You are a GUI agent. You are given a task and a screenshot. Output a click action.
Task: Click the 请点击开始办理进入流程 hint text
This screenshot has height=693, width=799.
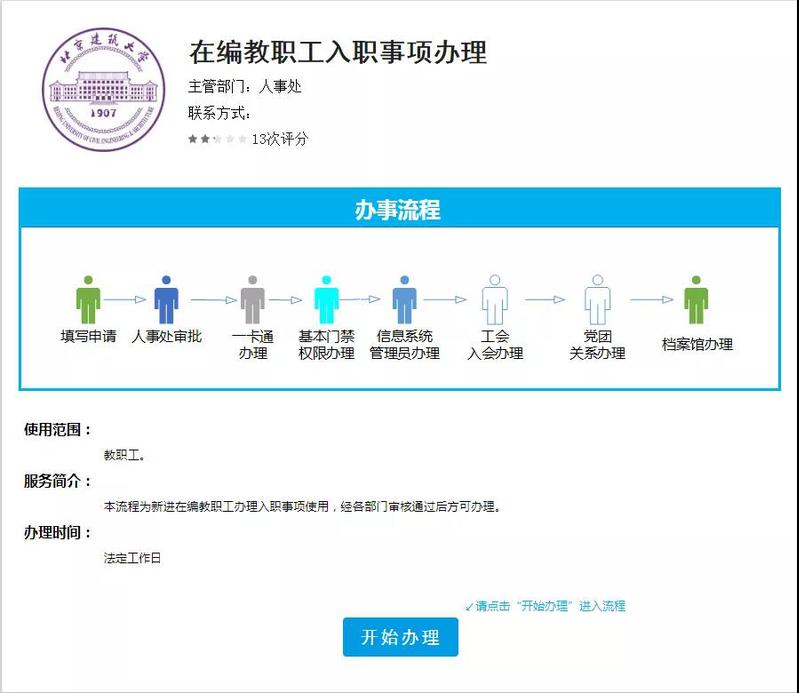pyautogui.click(x=545, y=606)
